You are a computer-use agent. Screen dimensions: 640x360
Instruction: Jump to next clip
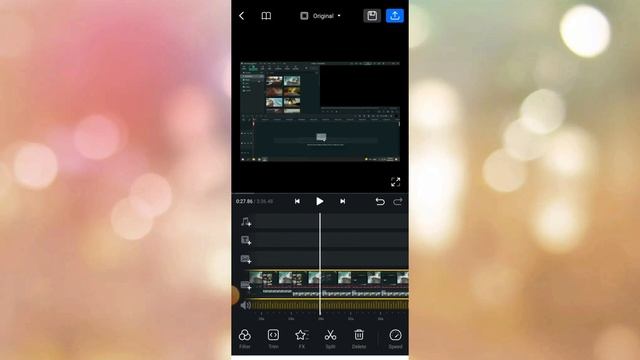tap(342, 201)
